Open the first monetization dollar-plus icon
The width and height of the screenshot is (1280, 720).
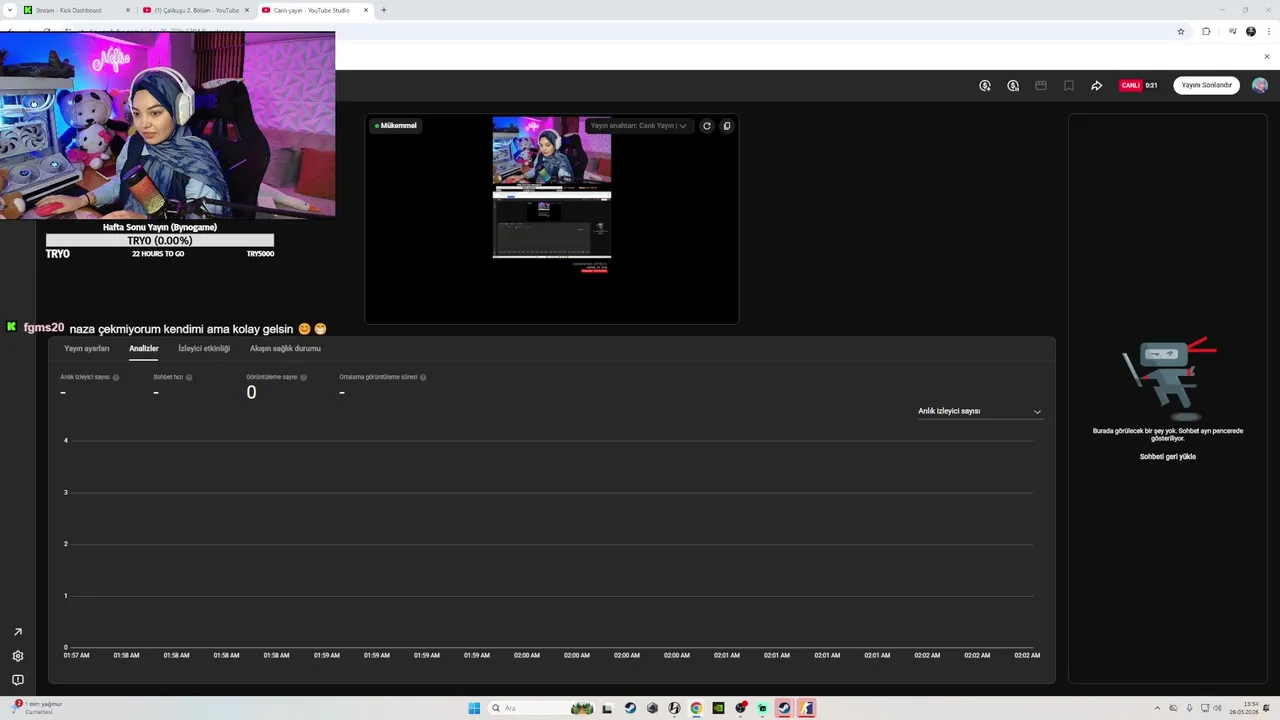pos(985,86)
